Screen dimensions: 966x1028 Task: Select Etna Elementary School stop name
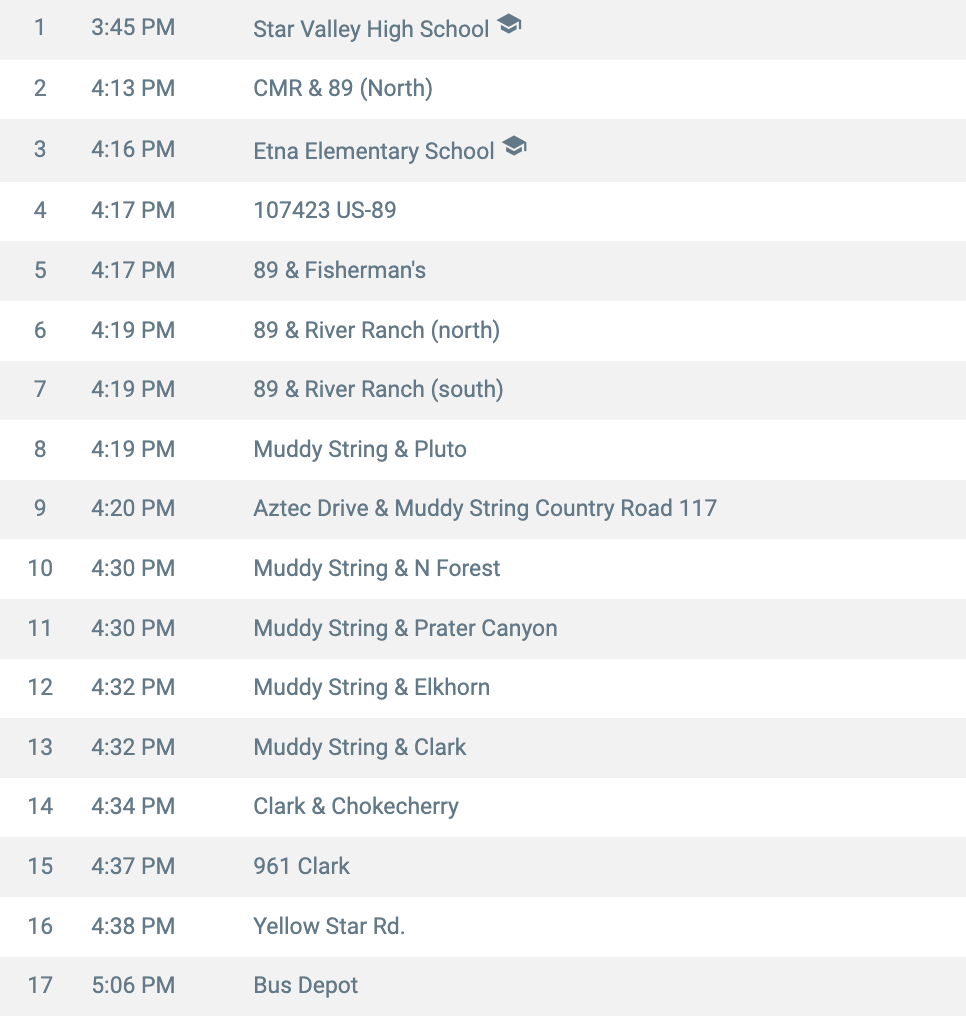374,151
